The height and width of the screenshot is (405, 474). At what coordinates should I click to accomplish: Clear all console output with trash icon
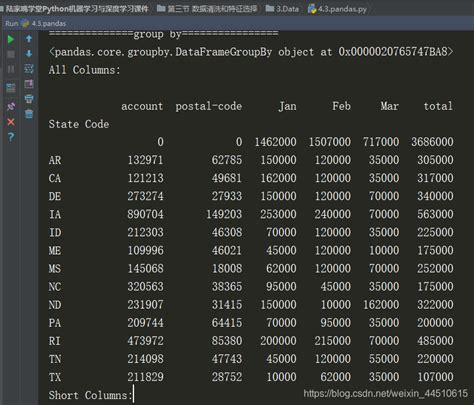click(29, 114)
